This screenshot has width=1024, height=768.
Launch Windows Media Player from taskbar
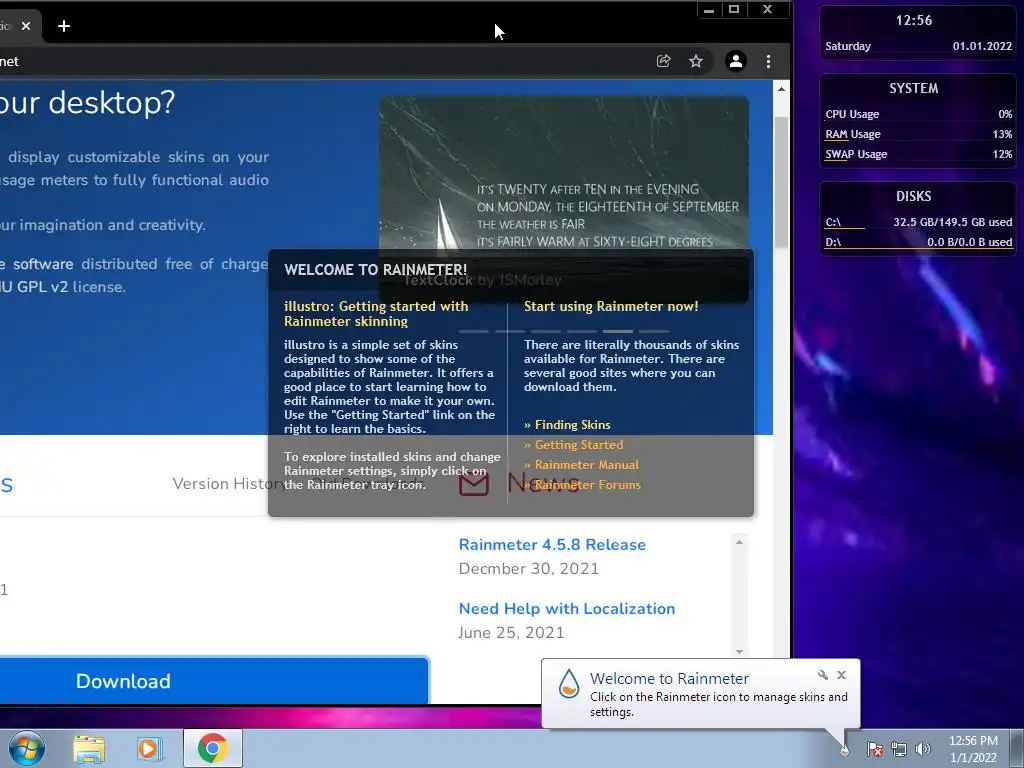150,749
